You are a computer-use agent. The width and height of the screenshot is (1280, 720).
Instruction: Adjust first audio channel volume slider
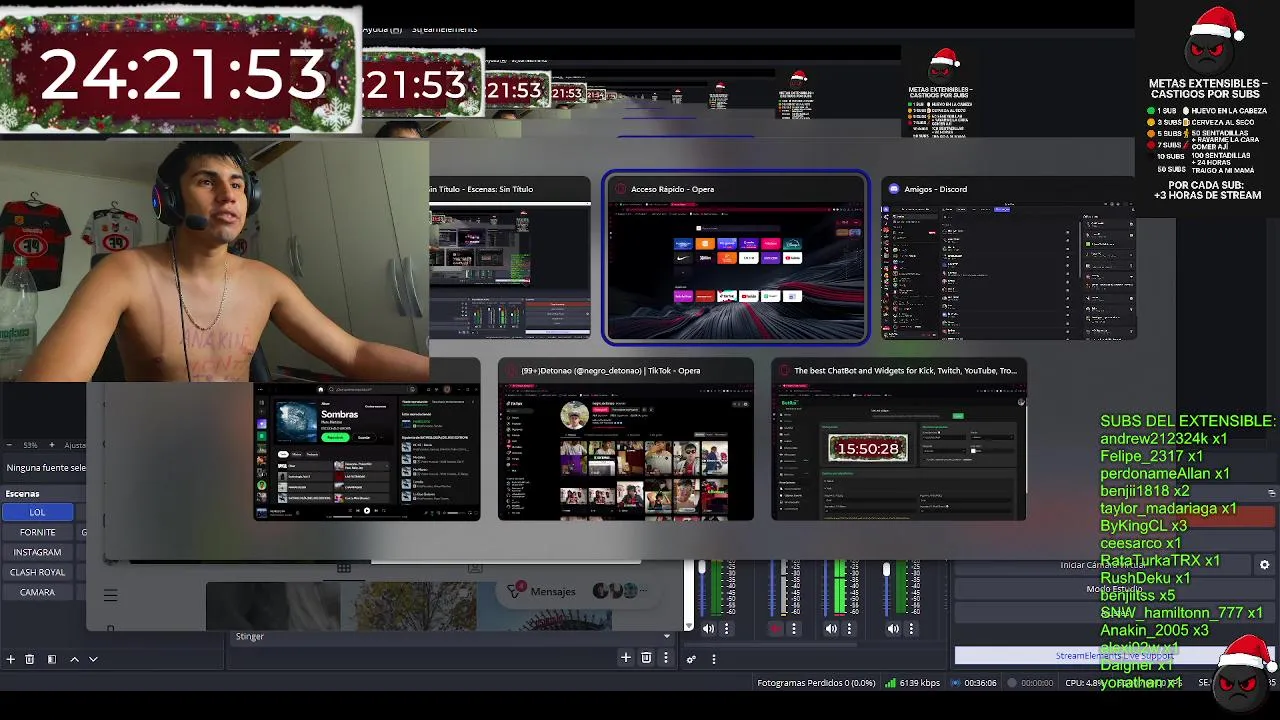702,569
